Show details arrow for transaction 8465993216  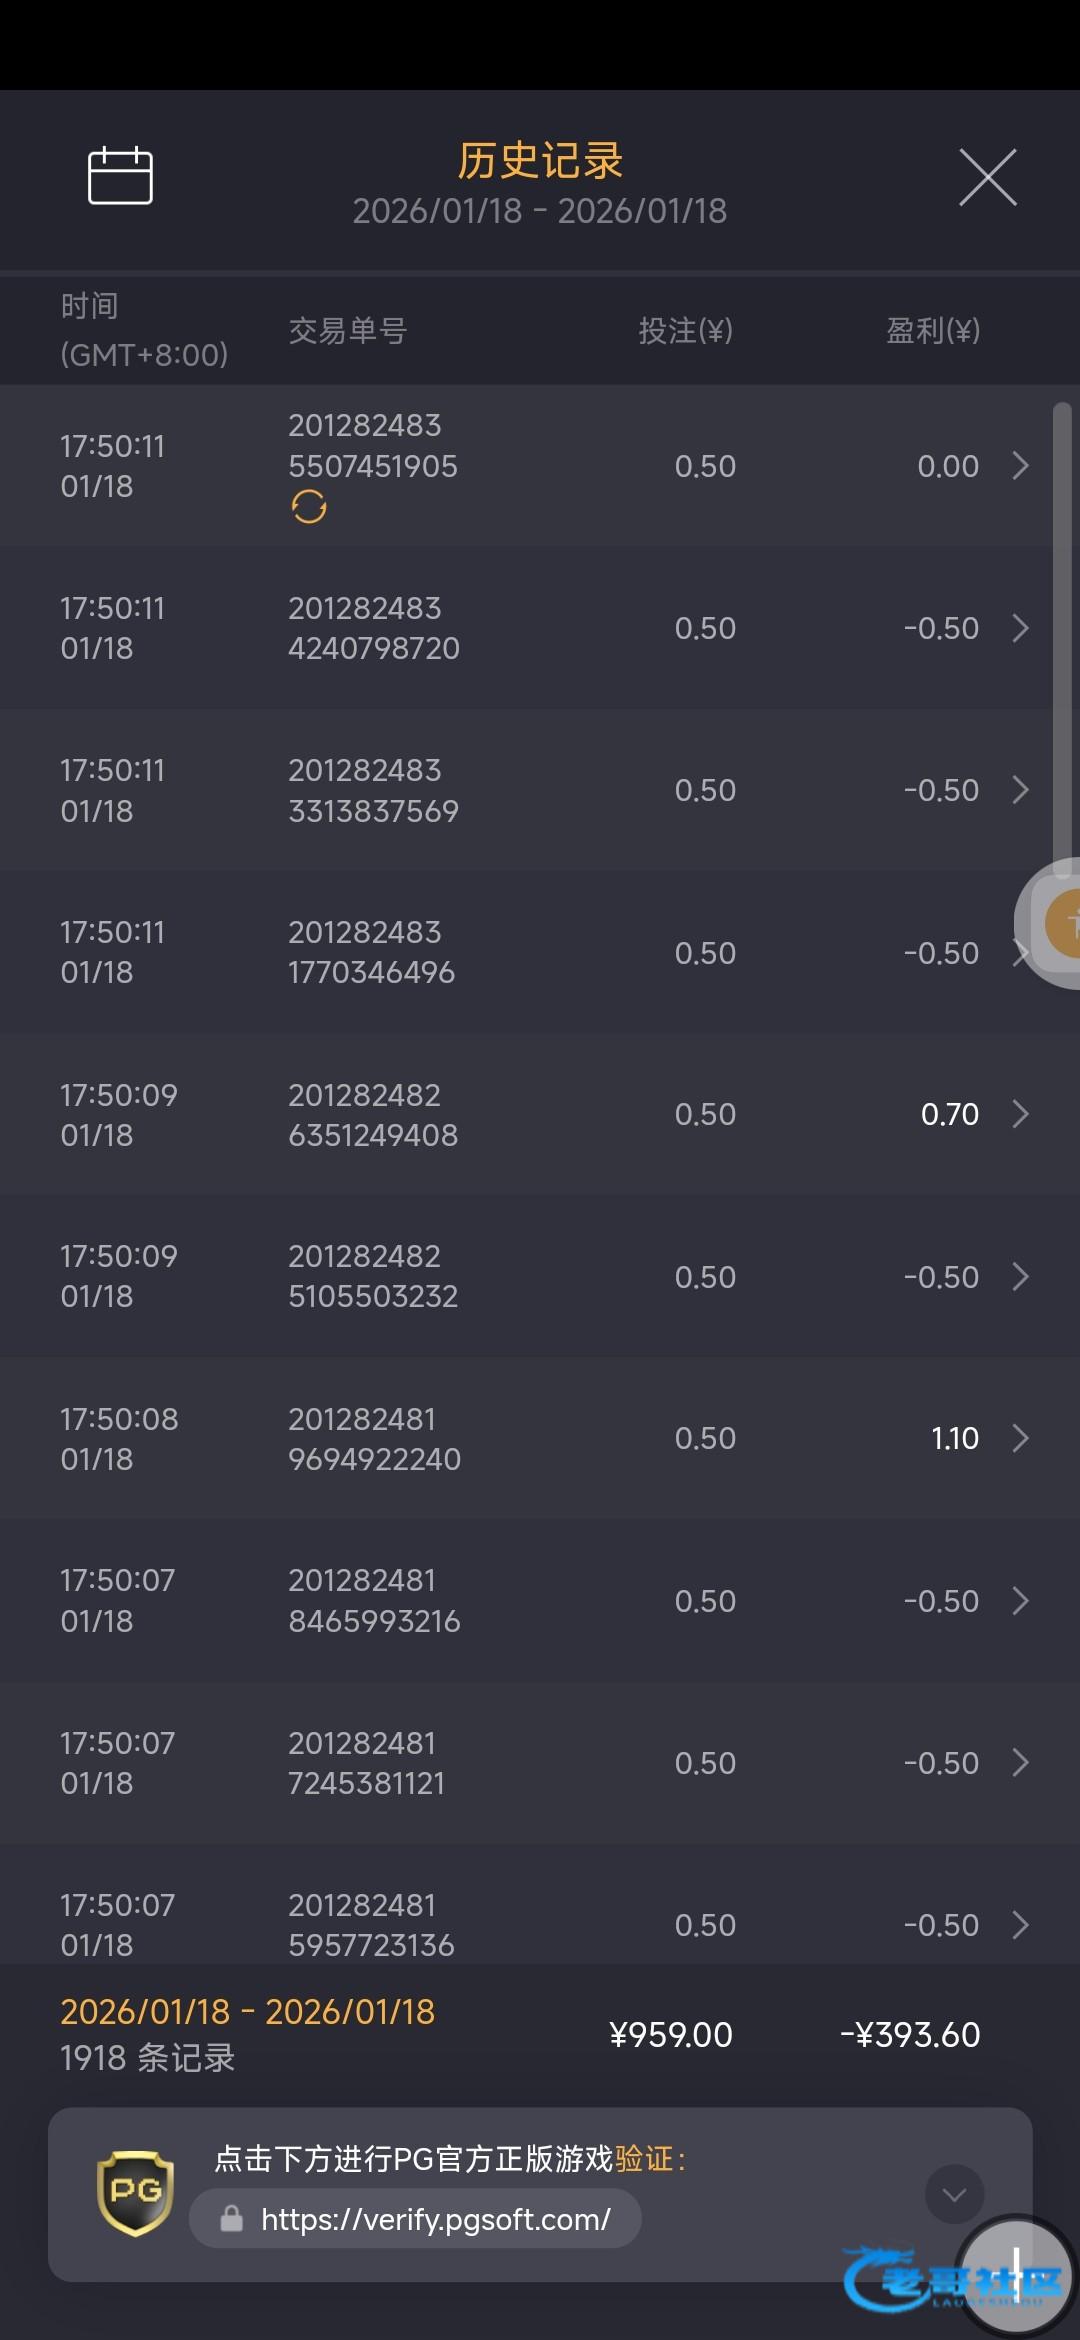pyautogui.click(x=1020, y=1601)
